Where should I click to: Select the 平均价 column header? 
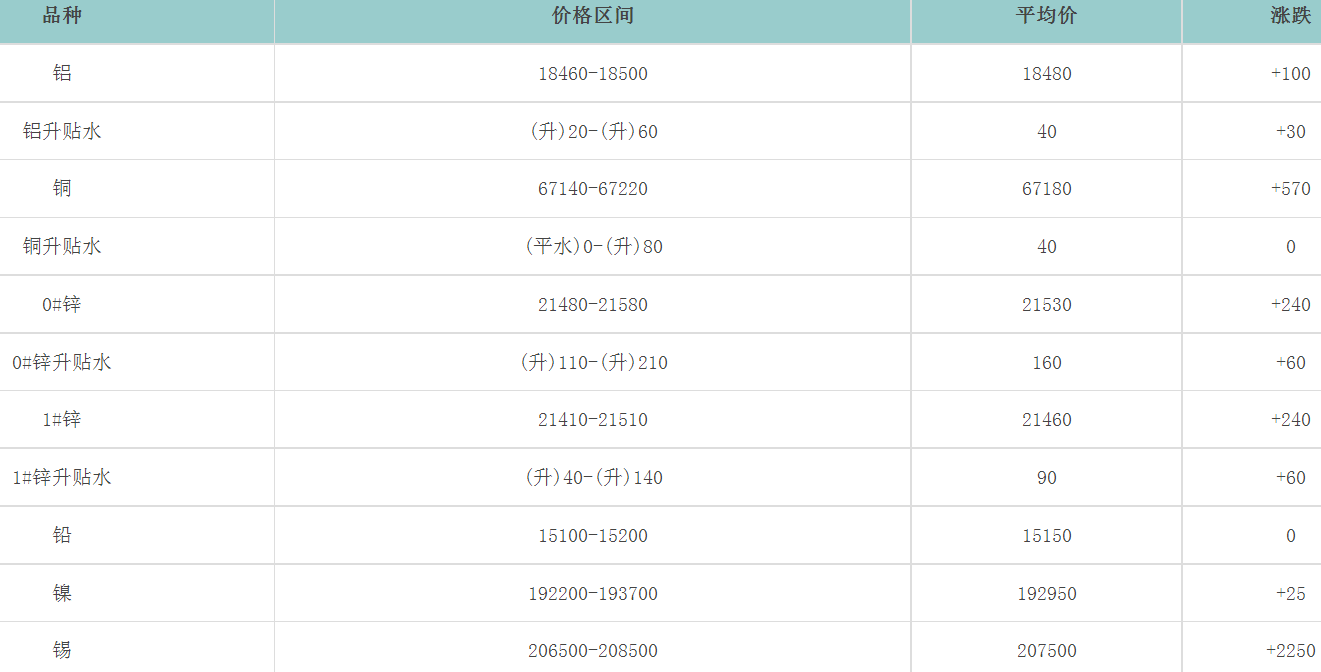[x=1046, y=16]
